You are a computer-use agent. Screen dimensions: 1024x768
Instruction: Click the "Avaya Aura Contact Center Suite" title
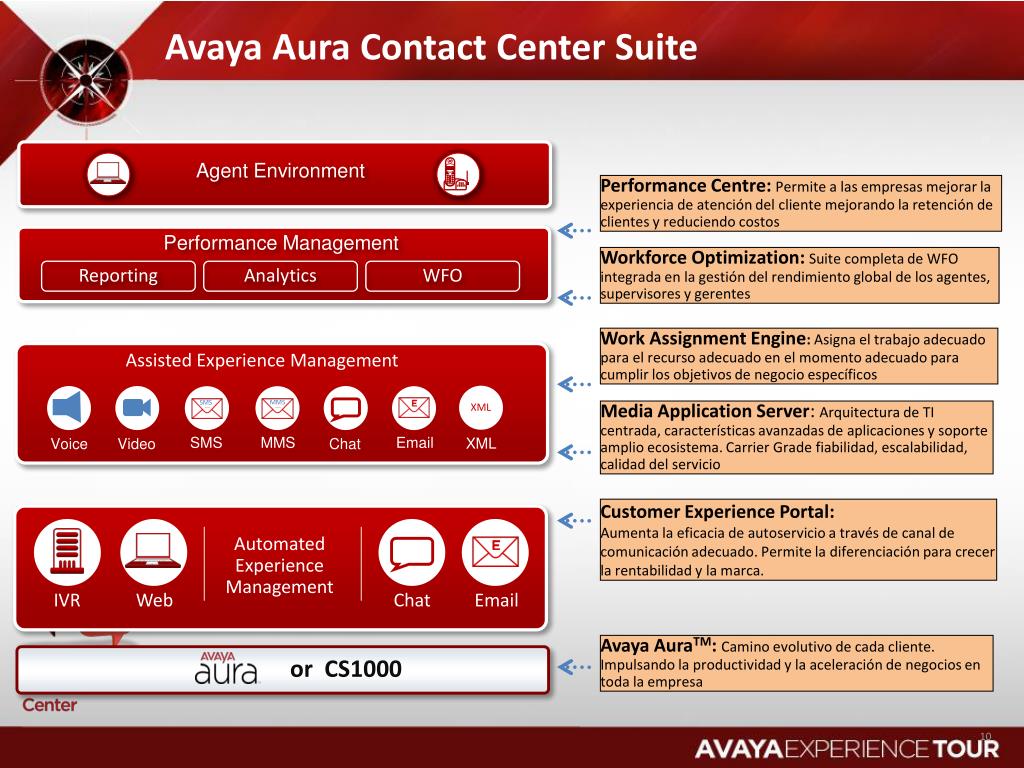click(x=431, y=47)
